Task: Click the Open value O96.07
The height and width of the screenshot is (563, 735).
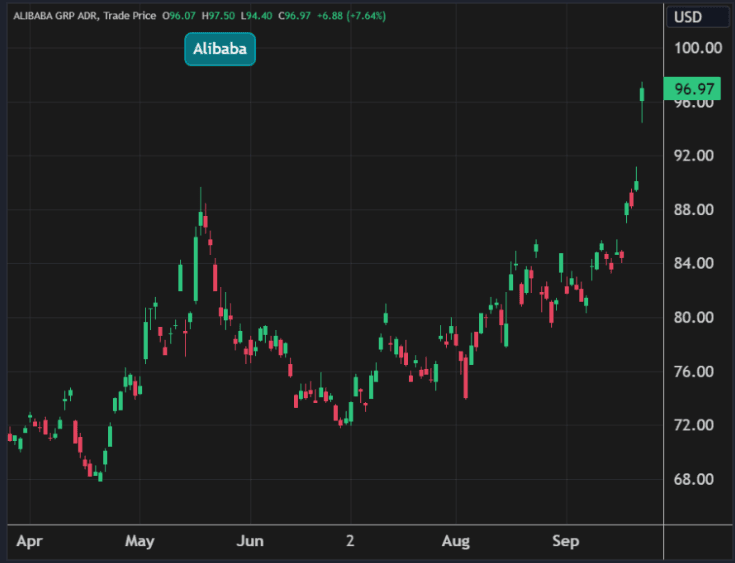Action: (x=179, y=16)
